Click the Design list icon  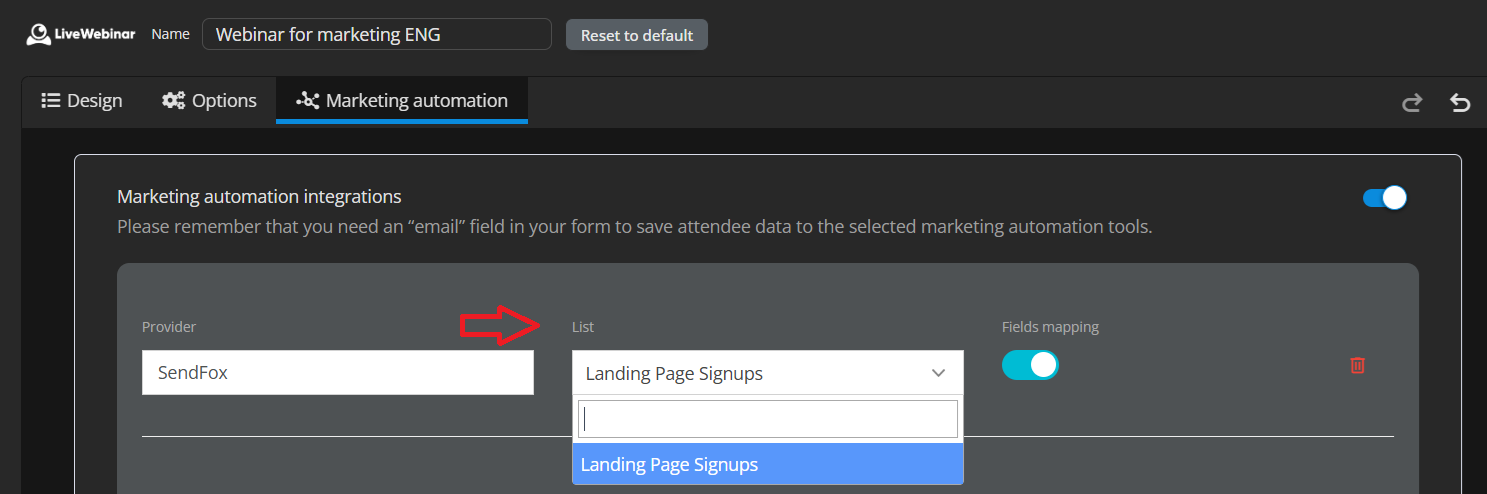pyautogui.click(x=51, y=100)
